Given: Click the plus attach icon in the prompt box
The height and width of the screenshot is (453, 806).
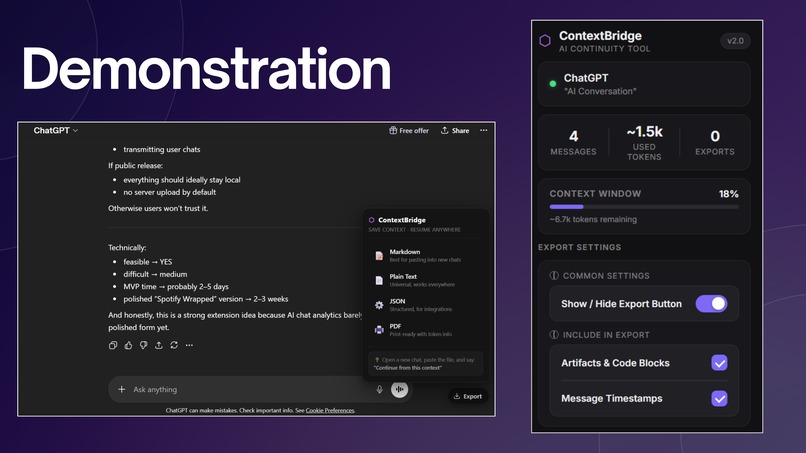Looking at the screenshot, I should pyautogui.click(x=121, y=389).
